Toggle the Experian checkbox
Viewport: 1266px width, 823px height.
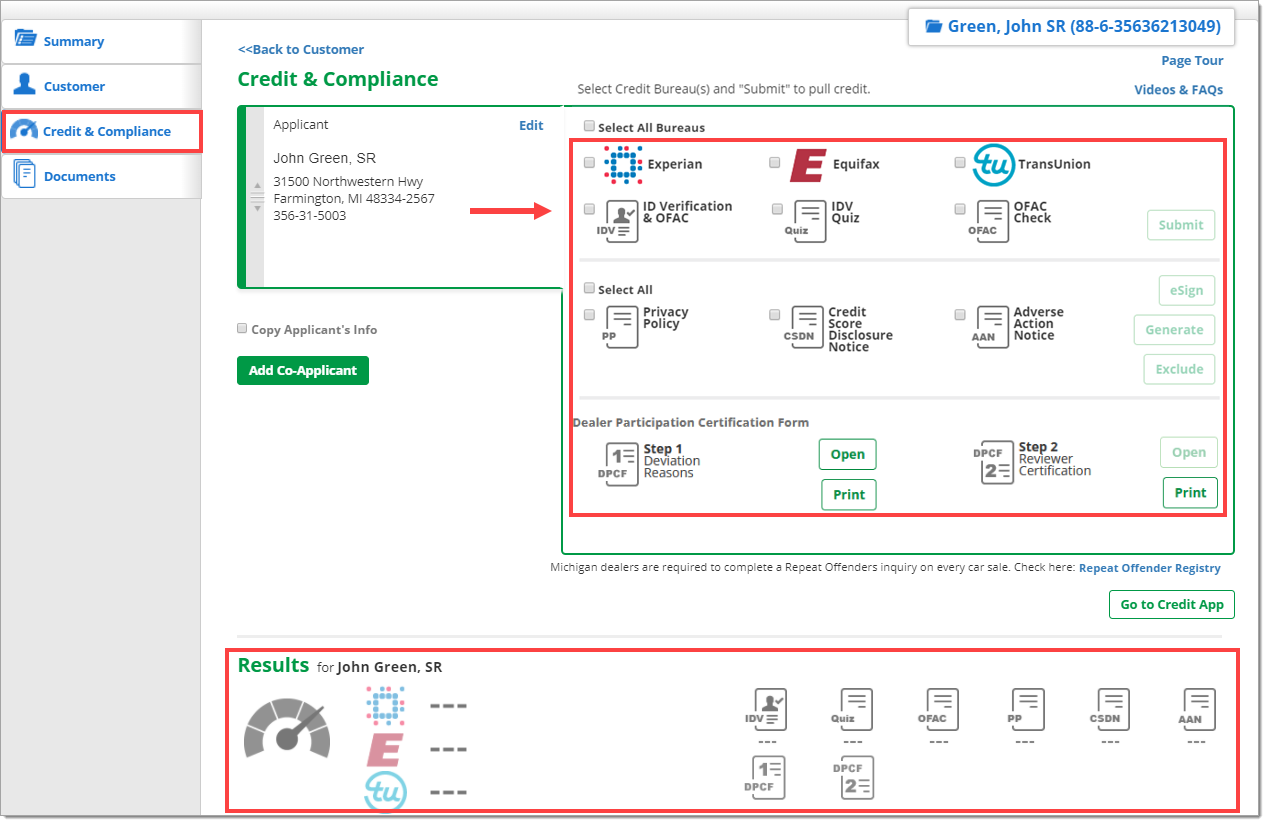tap(589, 163)
